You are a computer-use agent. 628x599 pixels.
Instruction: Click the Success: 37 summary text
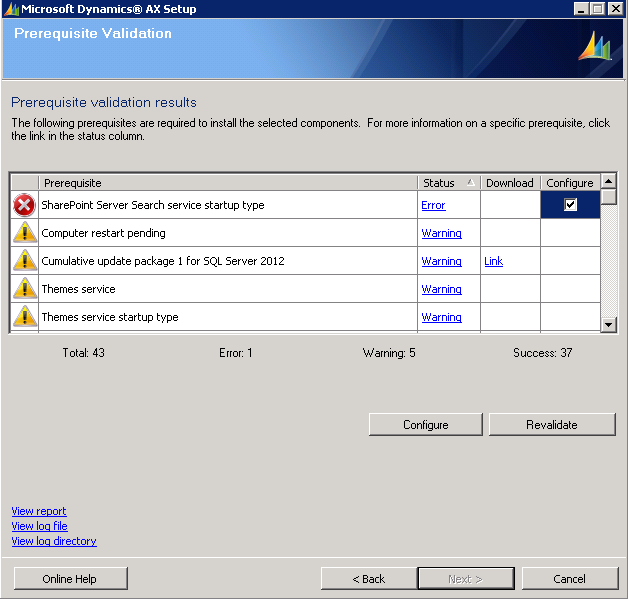click(542, 353)
